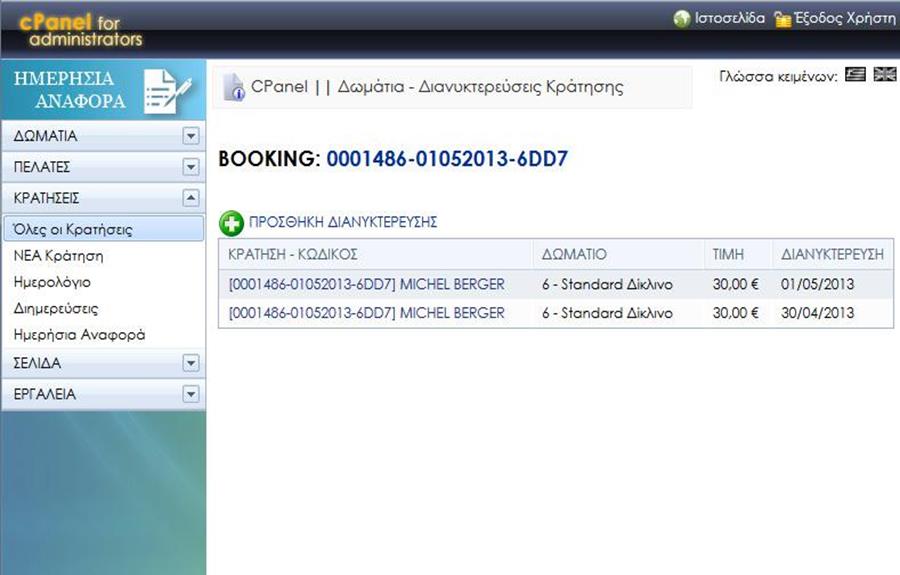This screenshot has height=575, width=900.
Task: Open the ΣΕΛΙΔΑ menu header
Action: 103,363
